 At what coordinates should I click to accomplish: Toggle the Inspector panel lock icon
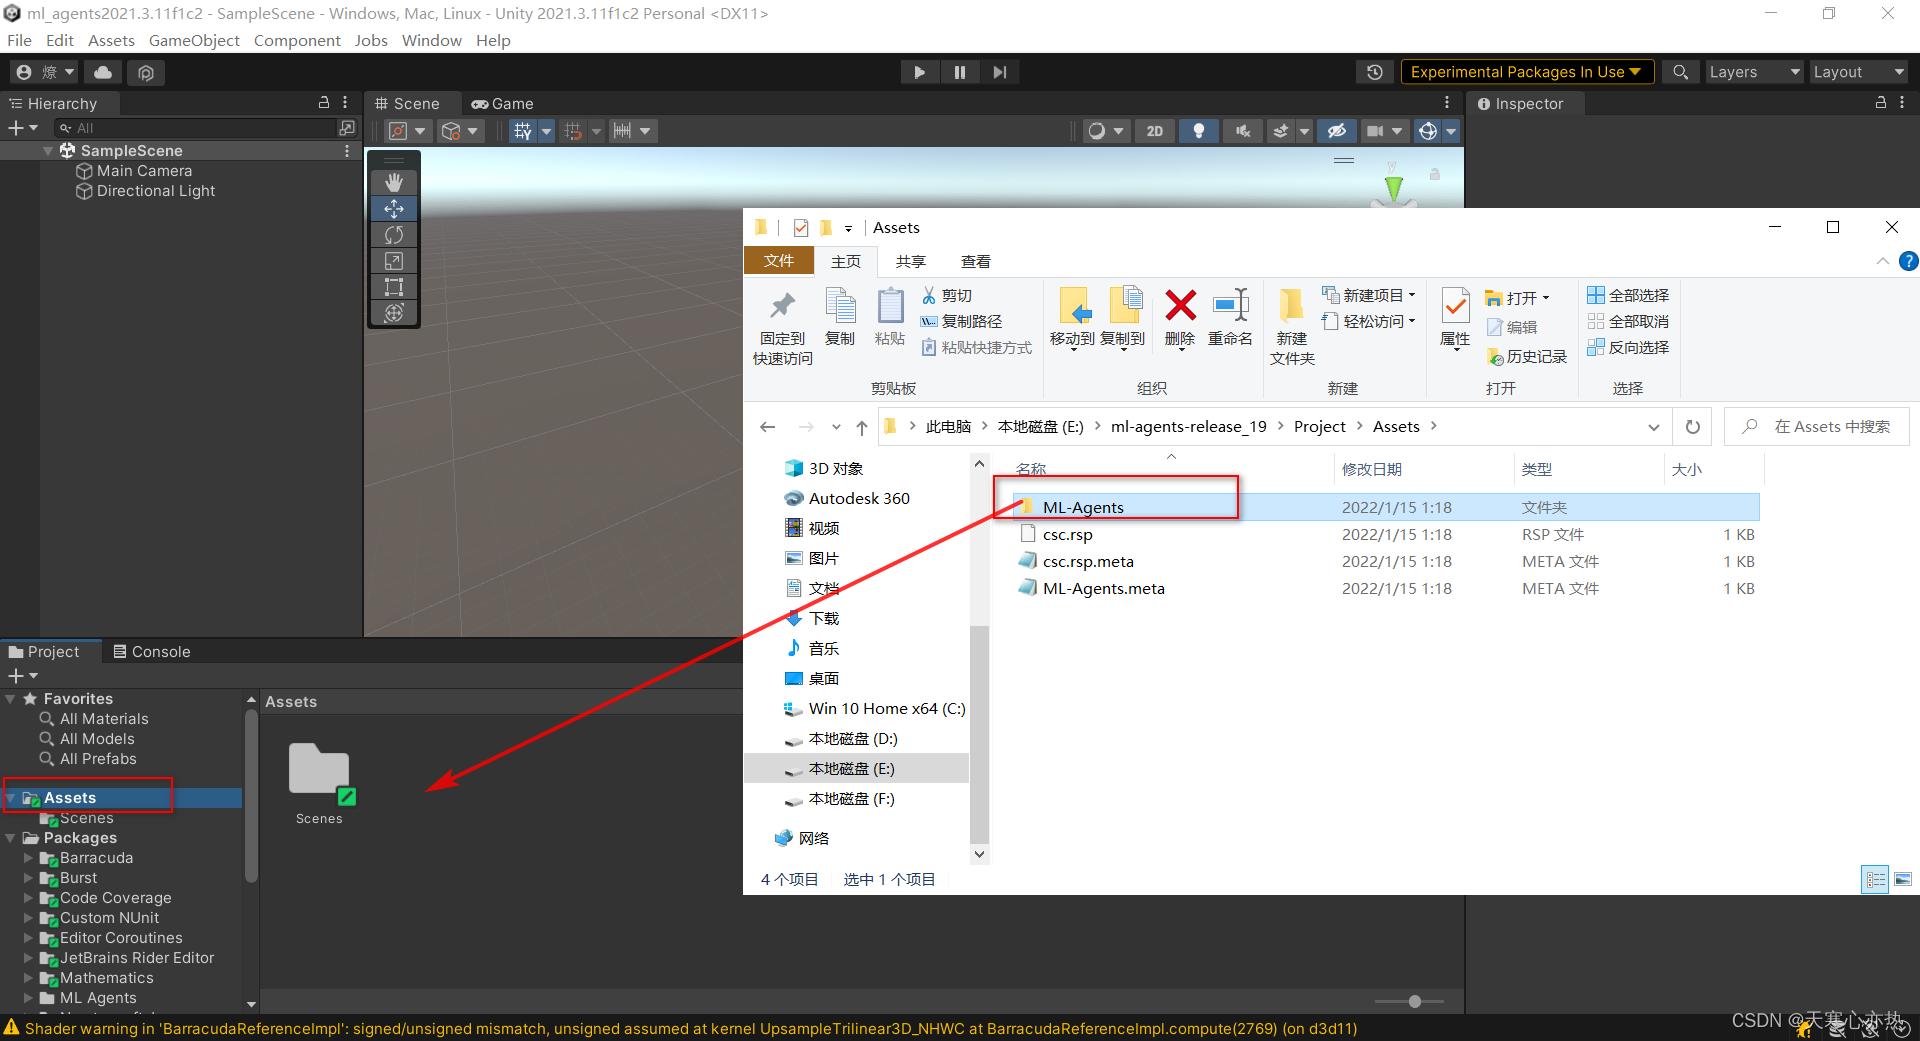(1881, 103)
